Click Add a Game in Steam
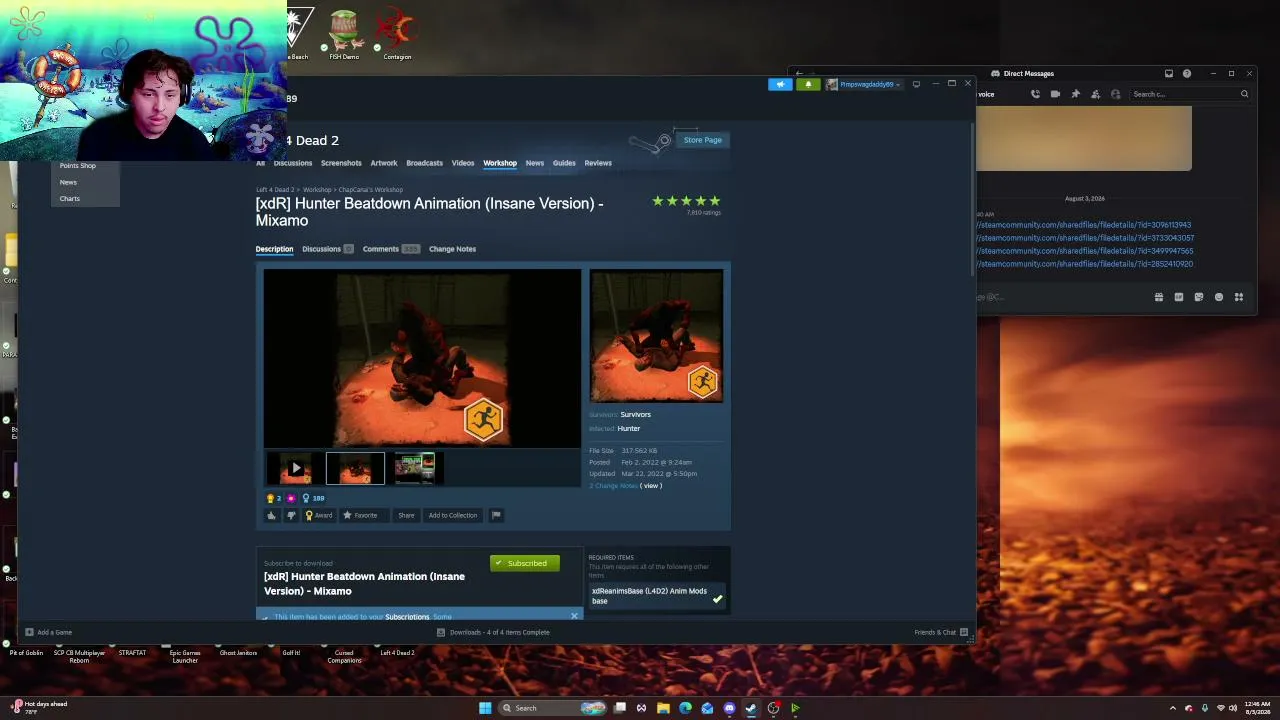Viewport: 1280px width, 720px height. point(48,632)
